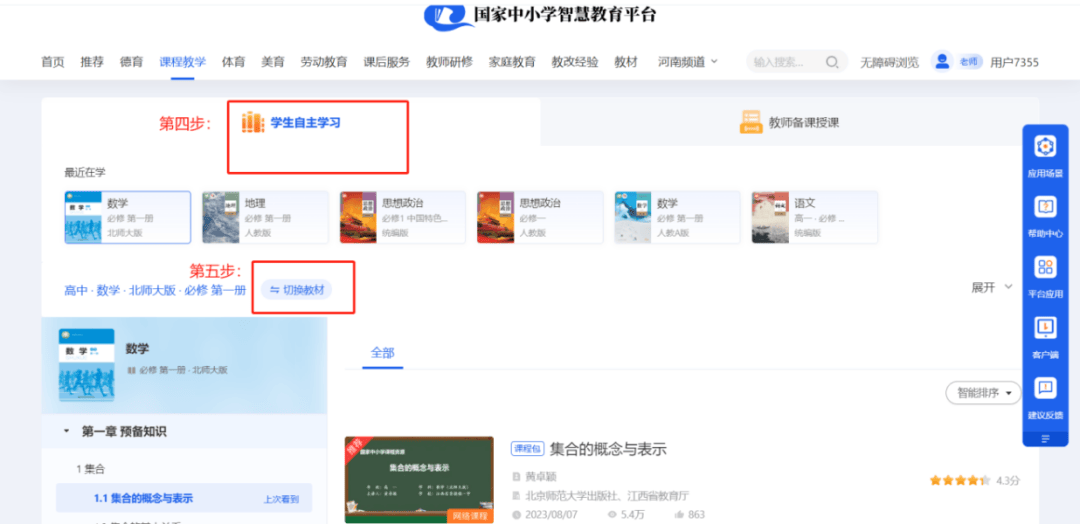Select the 全部 resource tab

pos(382,353)
